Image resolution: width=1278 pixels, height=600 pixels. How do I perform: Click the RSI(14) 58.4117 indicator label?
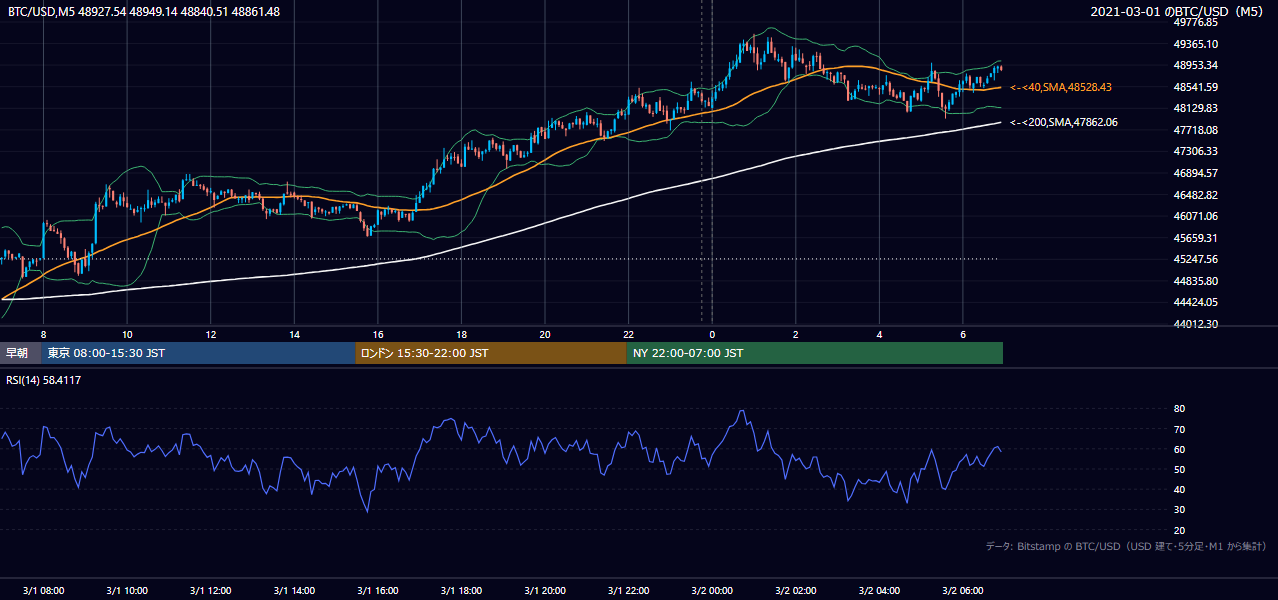[x=44, y=380]
